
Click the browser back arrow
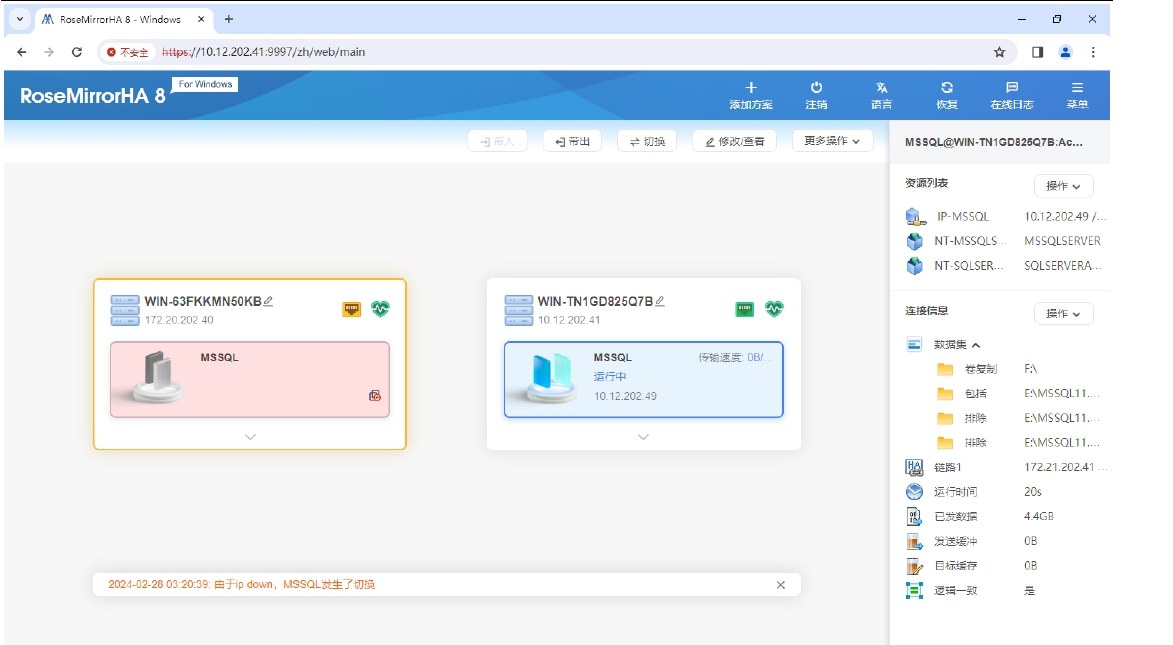[22, 52]
